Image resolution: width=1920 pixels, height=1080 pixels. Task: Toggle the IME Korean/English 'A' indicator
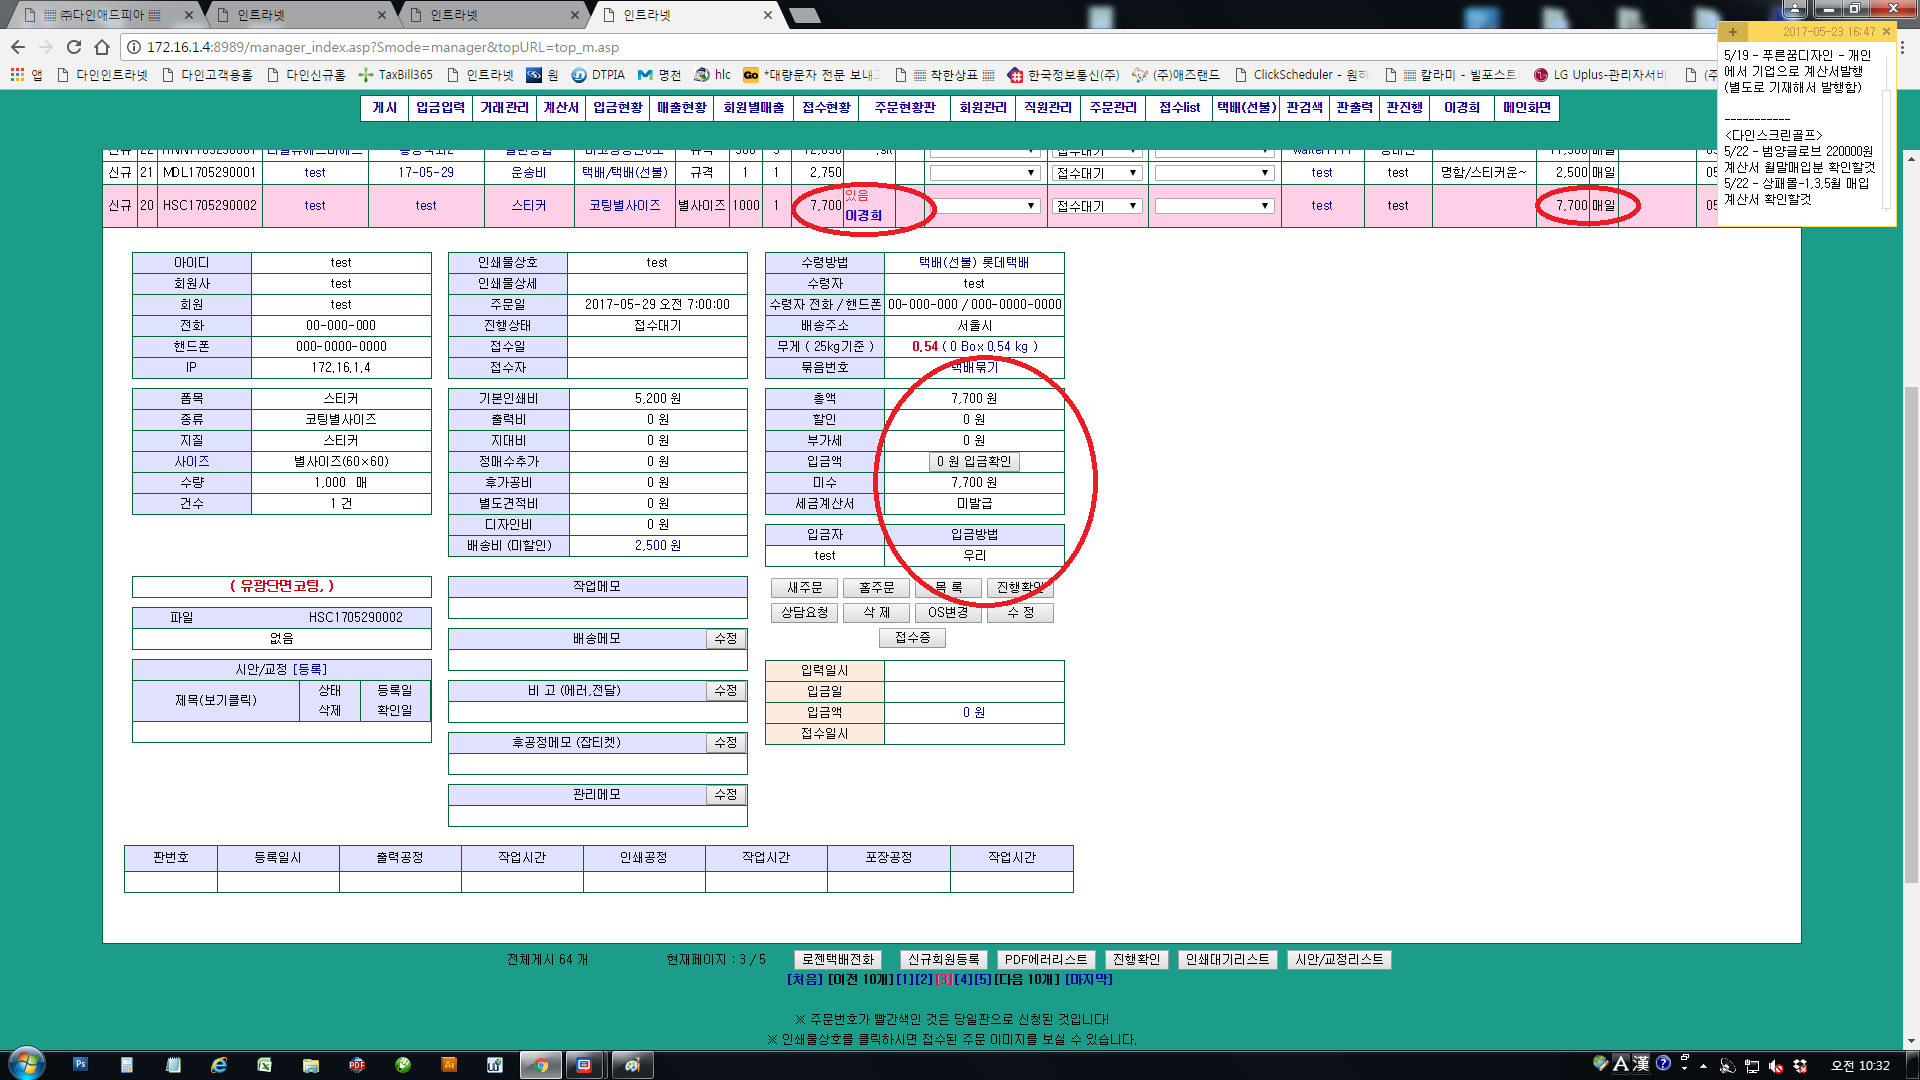click(1621, 1064)
